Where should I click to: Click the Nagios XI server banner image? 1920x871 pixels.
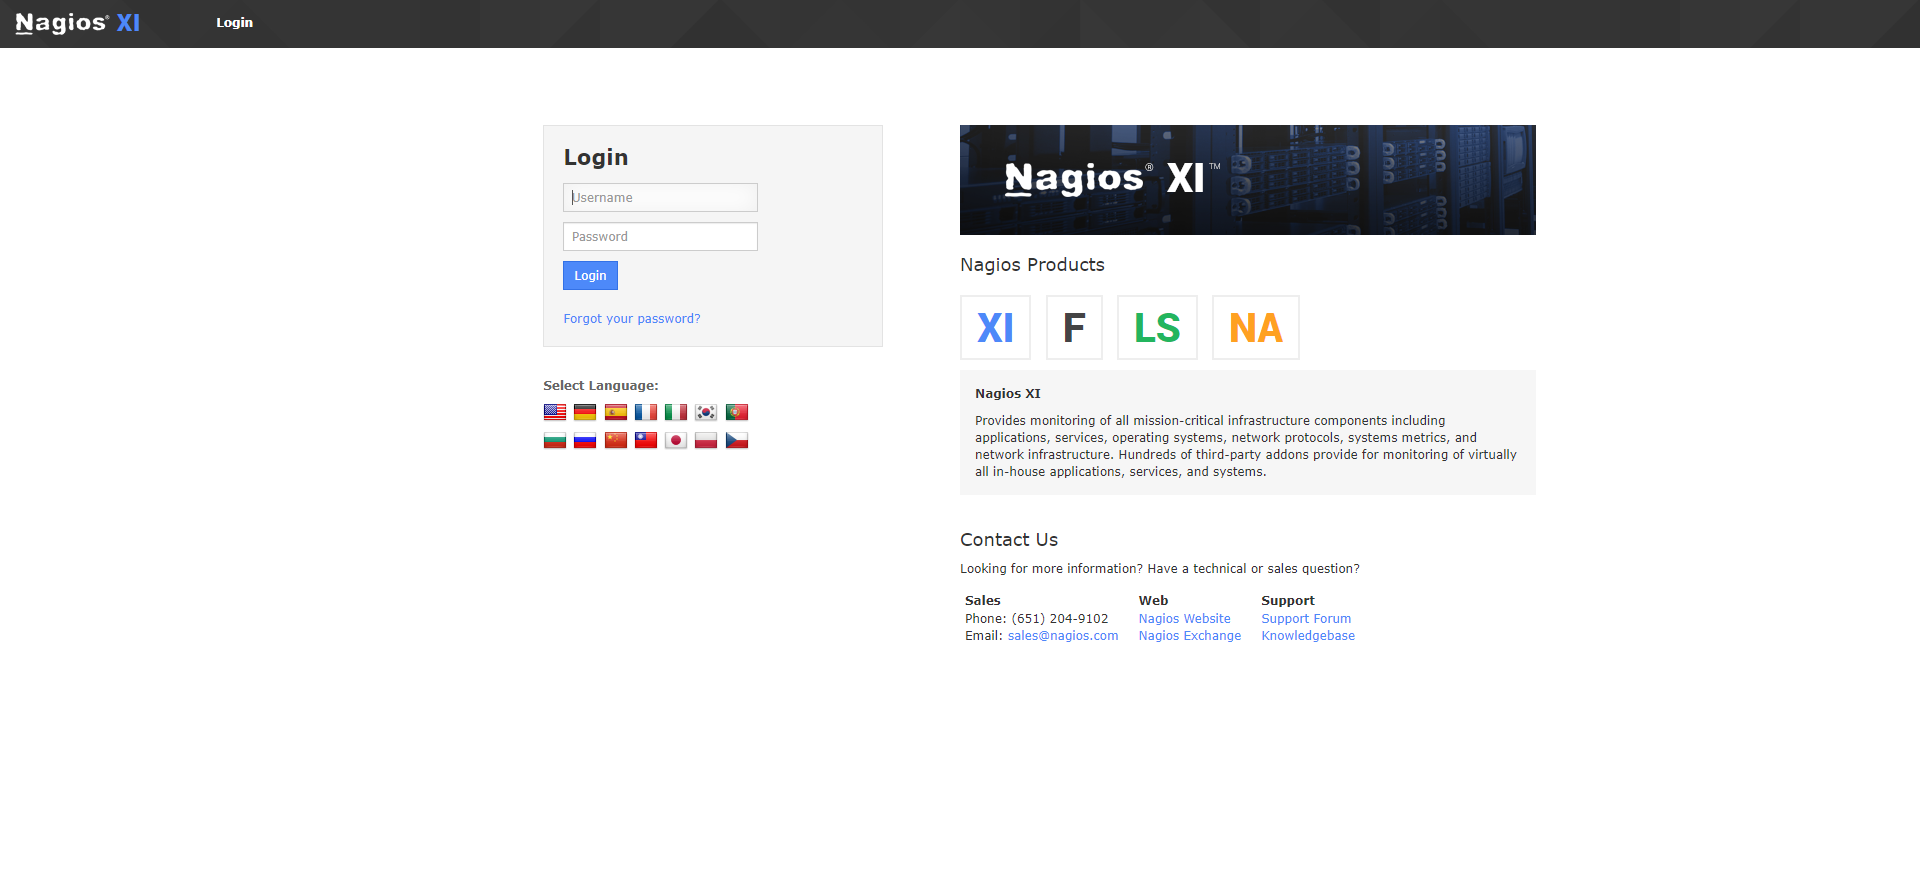1248,180
